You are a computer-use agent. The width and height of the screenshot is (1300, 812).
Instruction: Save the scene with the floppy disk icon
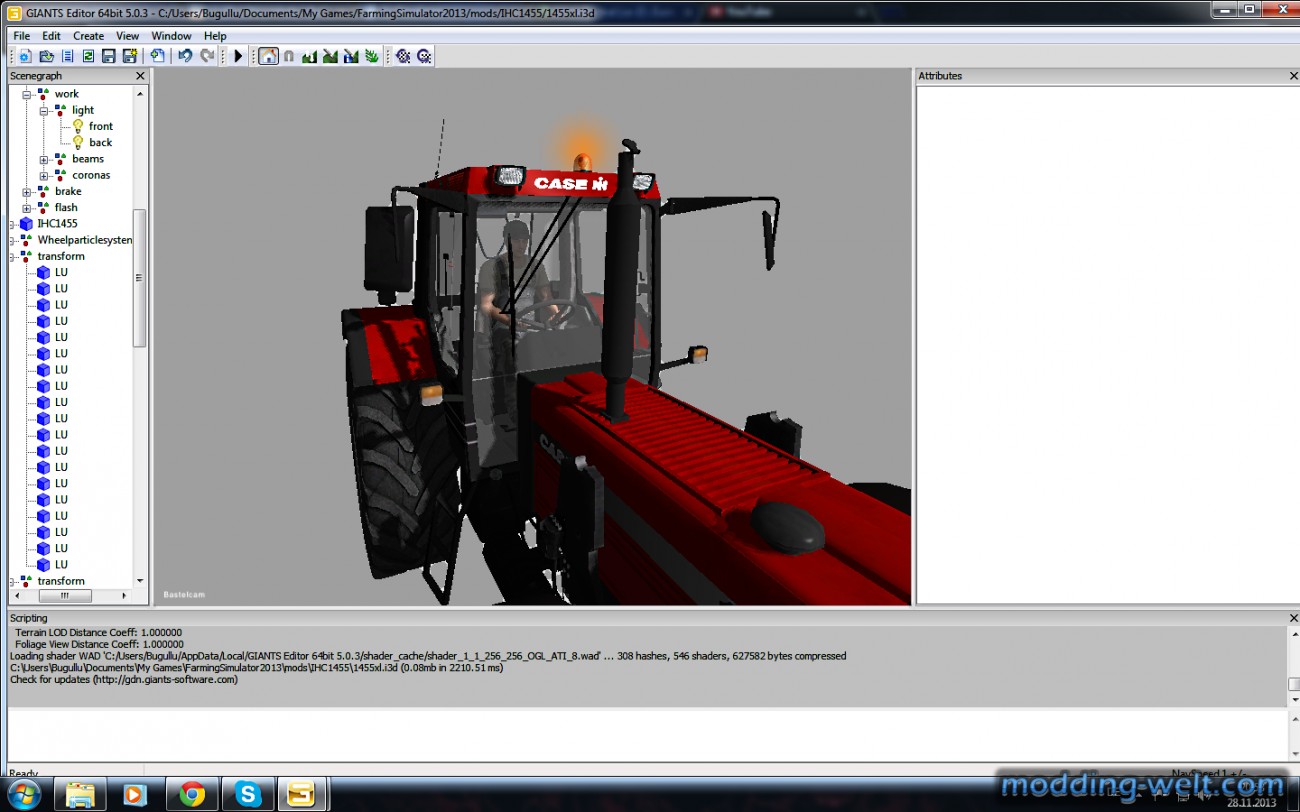point(108,56)
